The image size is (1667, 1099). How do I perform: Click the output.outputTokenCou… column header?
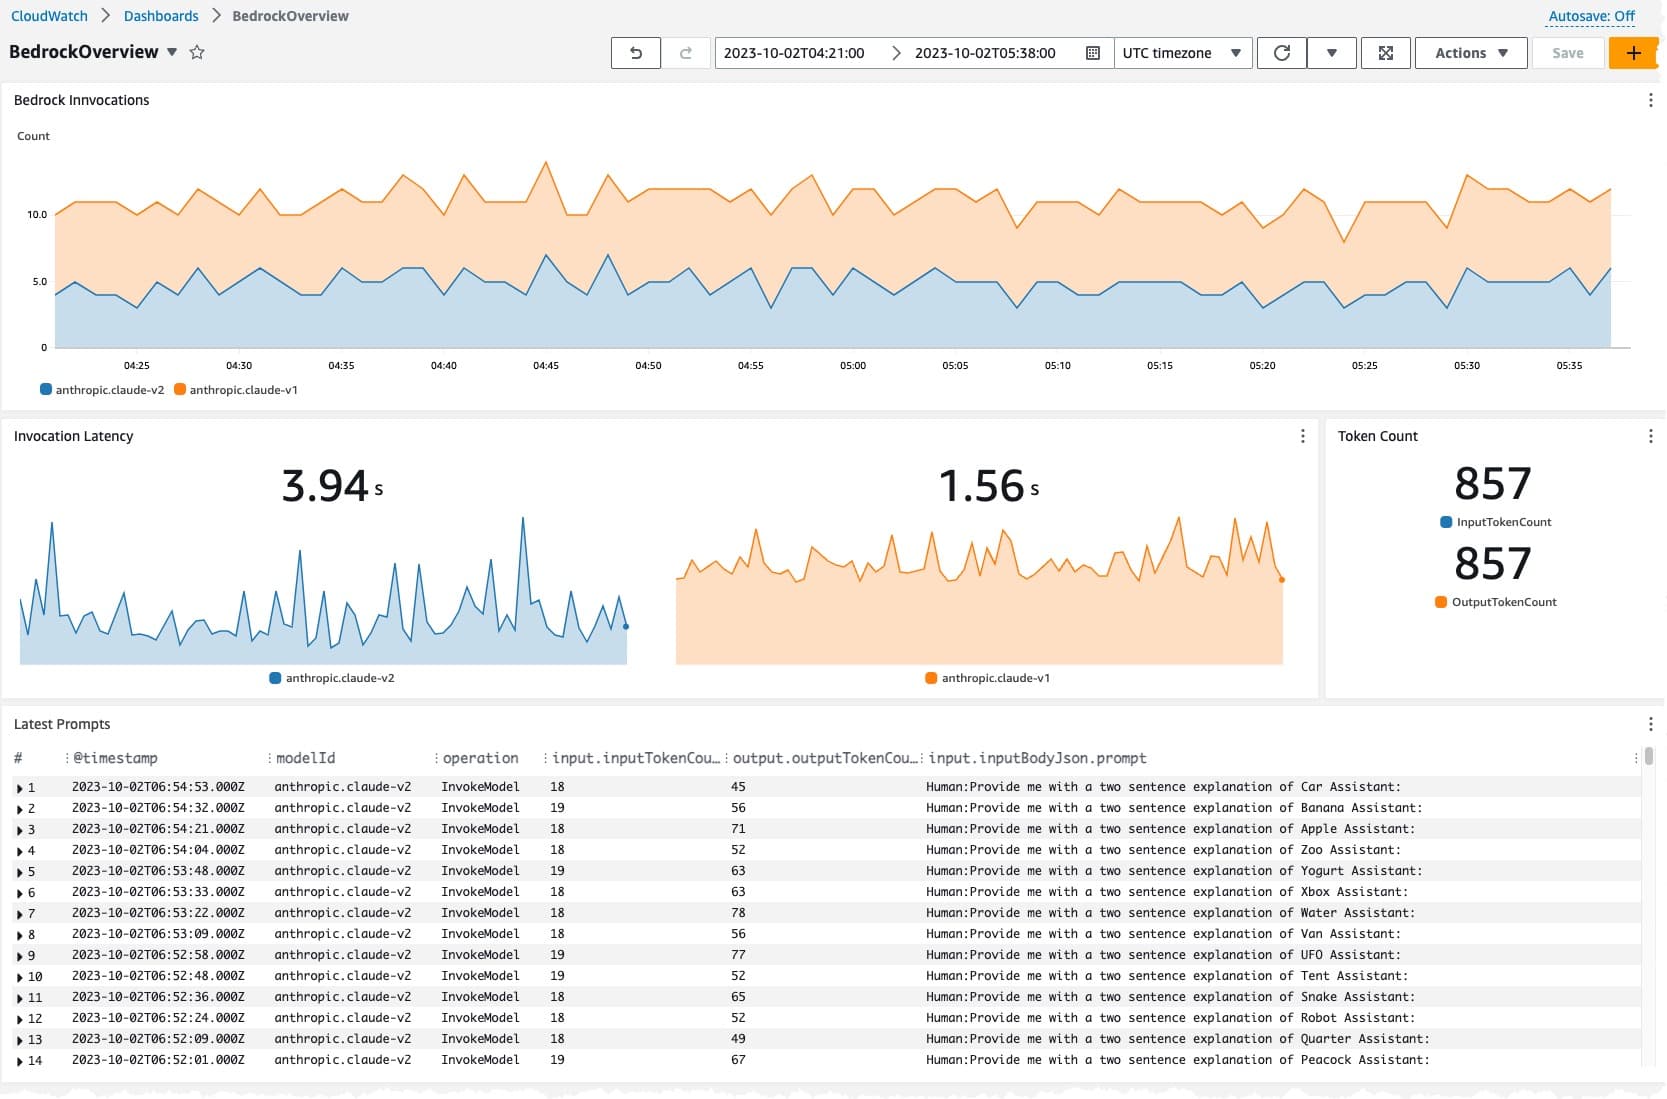[x=825, y=758]
